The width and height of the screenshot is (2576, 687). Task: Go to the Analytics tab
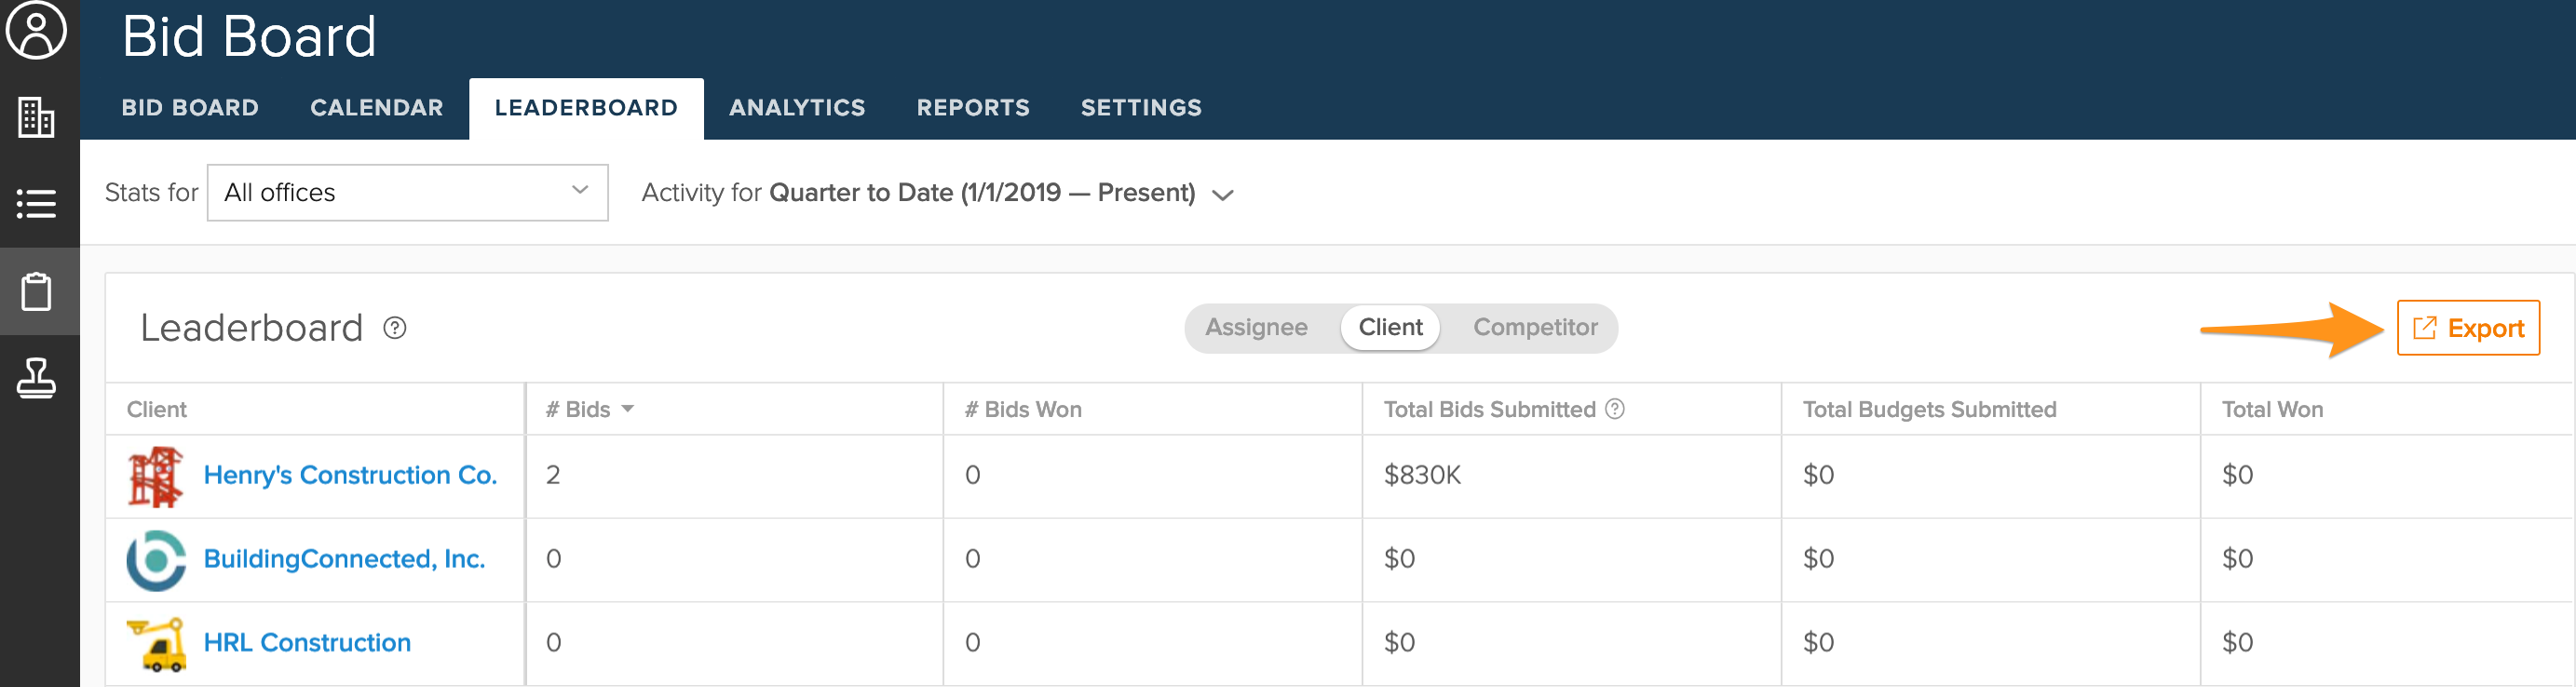pos(797,108)
